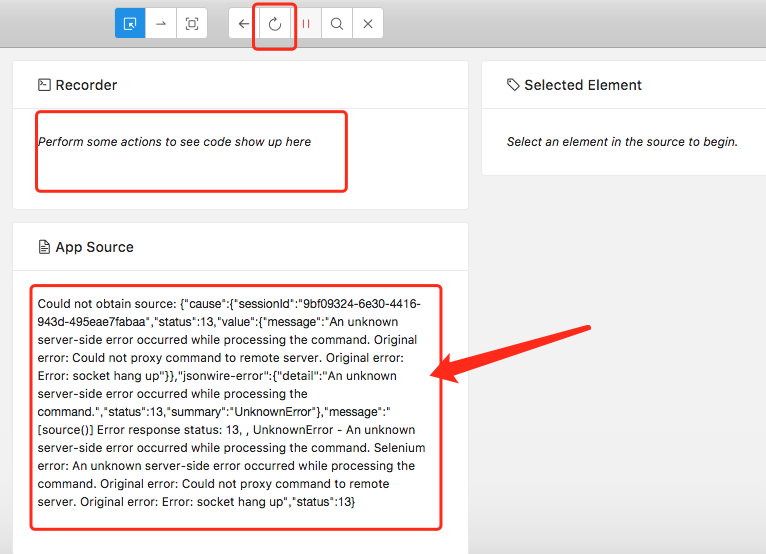The image size is (766, 554).
Task: Open Search for element magnifier
Action: tap(337, 23)
